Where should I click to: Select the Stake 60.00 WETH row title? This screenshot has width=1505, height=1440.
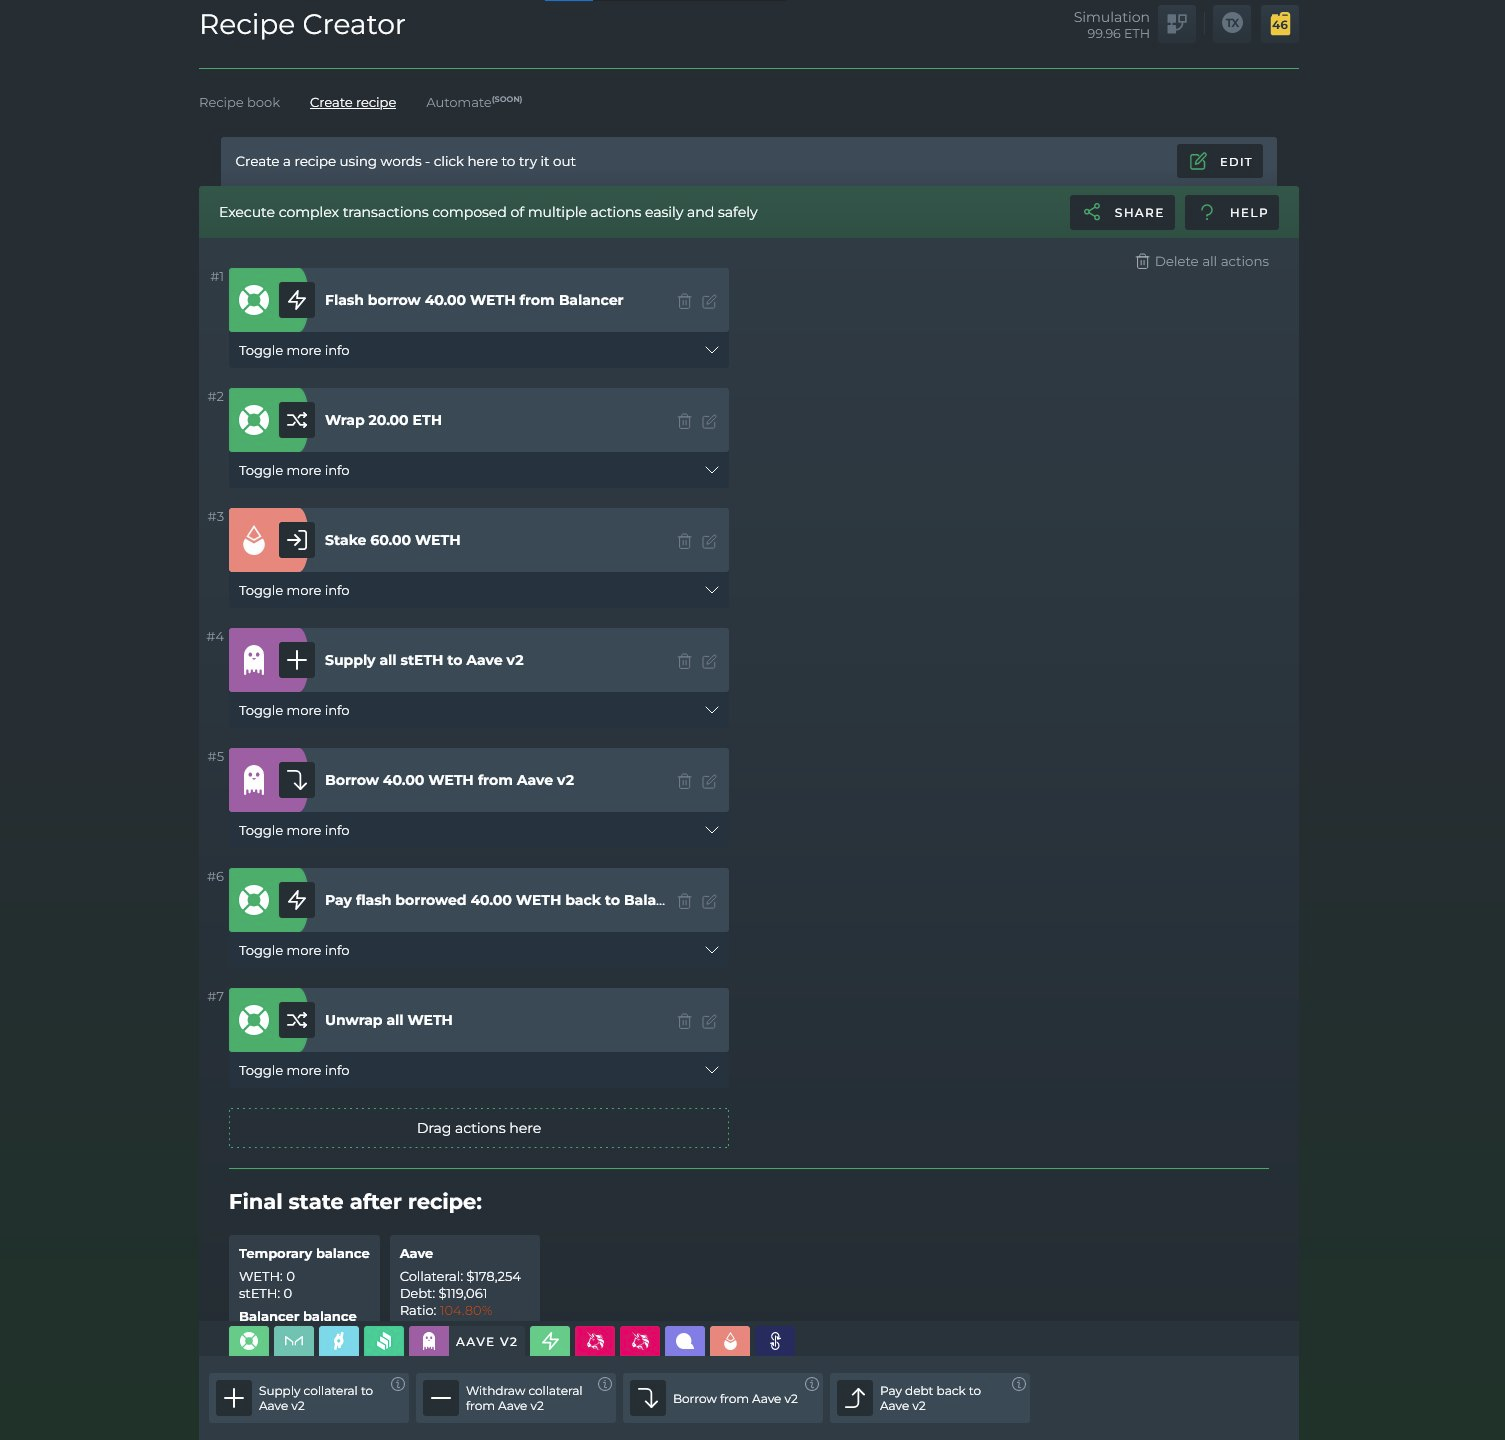point(392,540)
